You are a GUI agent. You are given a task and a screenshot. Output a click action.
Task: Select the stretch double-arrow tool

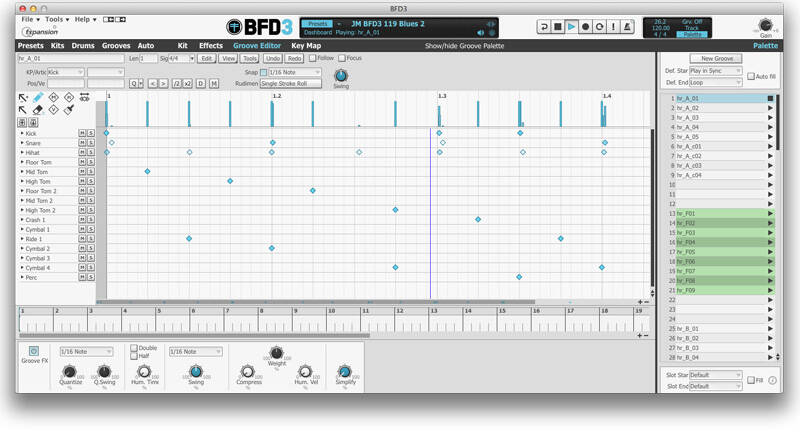click(x=85, y=97)
